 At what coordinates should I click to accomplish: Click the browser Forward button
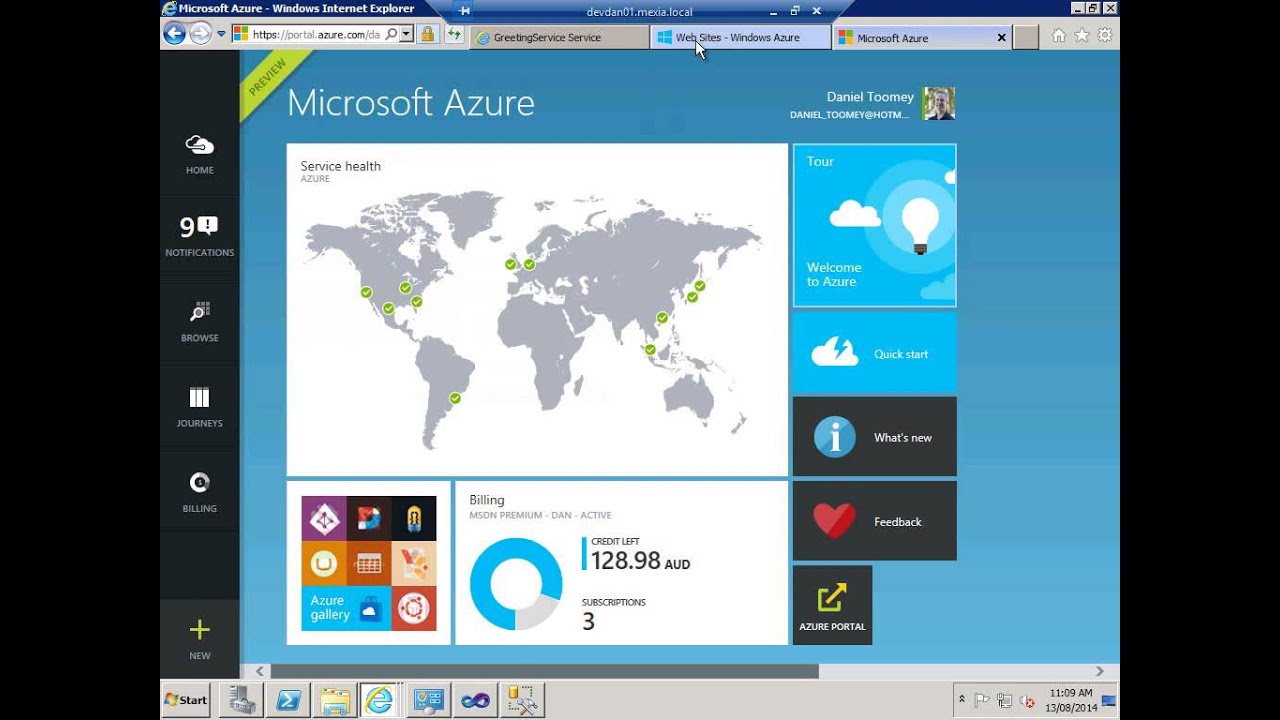[x=200, y=34]
